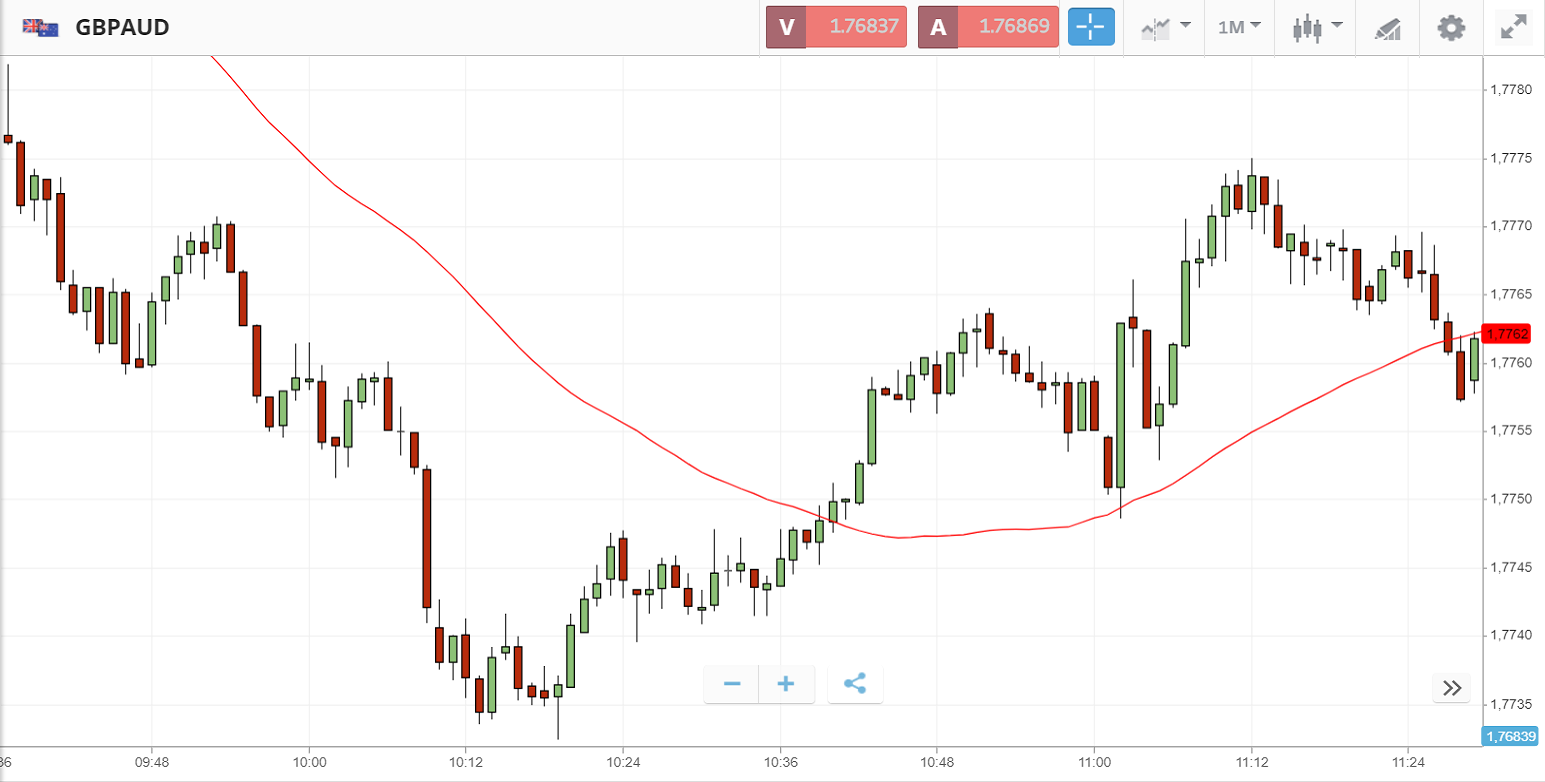Screen dimensions: 1545x782
Task: Zoom in the chart with plus button
Action: [x=786, y=684]
